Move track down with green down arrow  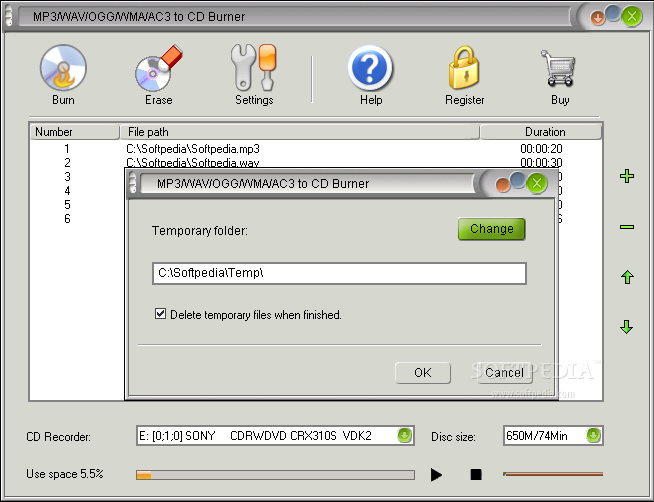pyautogui.click(x=627, y=327)
